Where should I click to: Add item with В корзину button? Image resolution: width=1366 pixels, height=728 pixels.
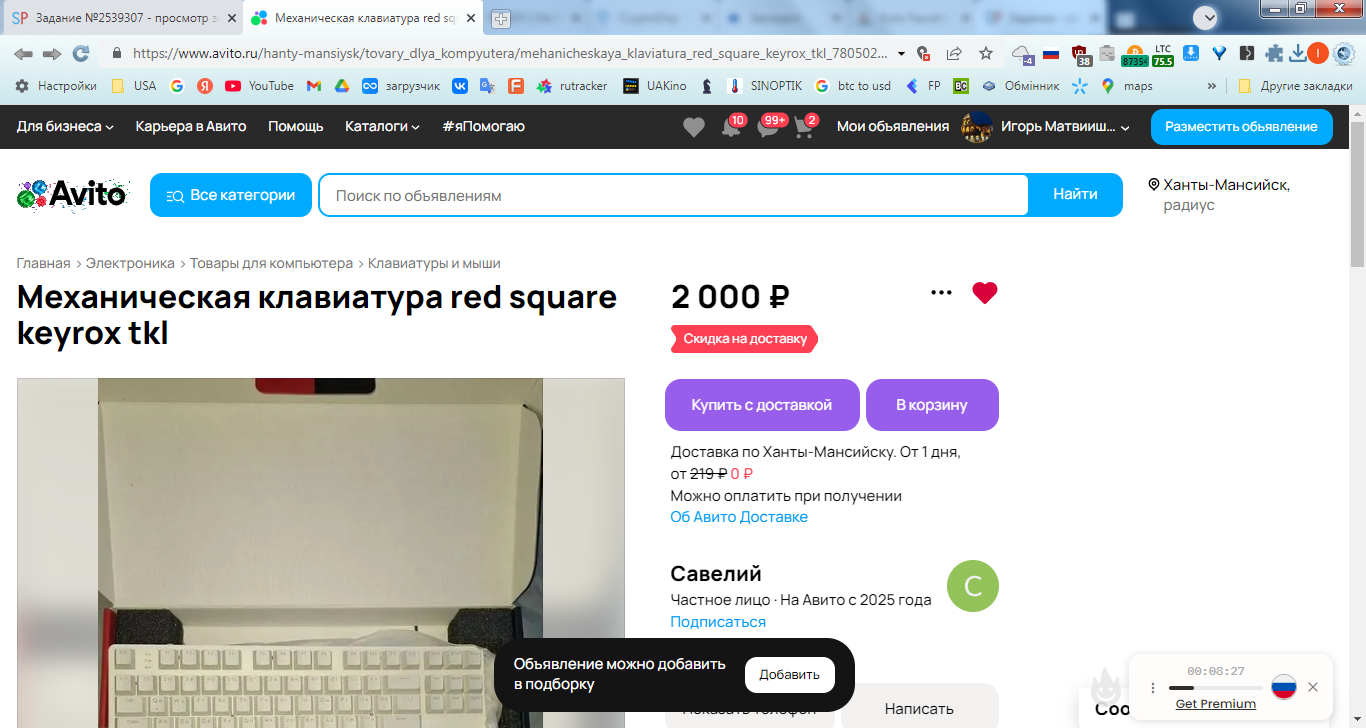tap(932, 405)
